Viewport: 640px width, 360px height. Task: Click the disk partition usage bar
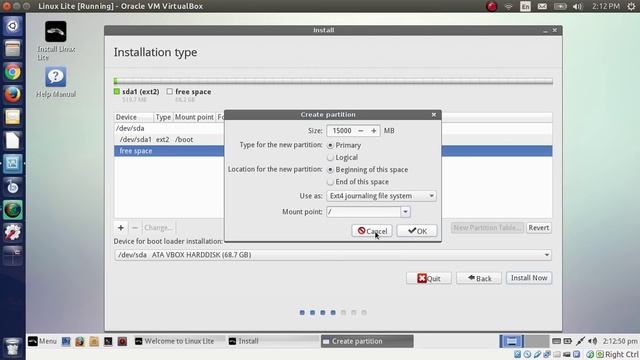click(333, 81)
